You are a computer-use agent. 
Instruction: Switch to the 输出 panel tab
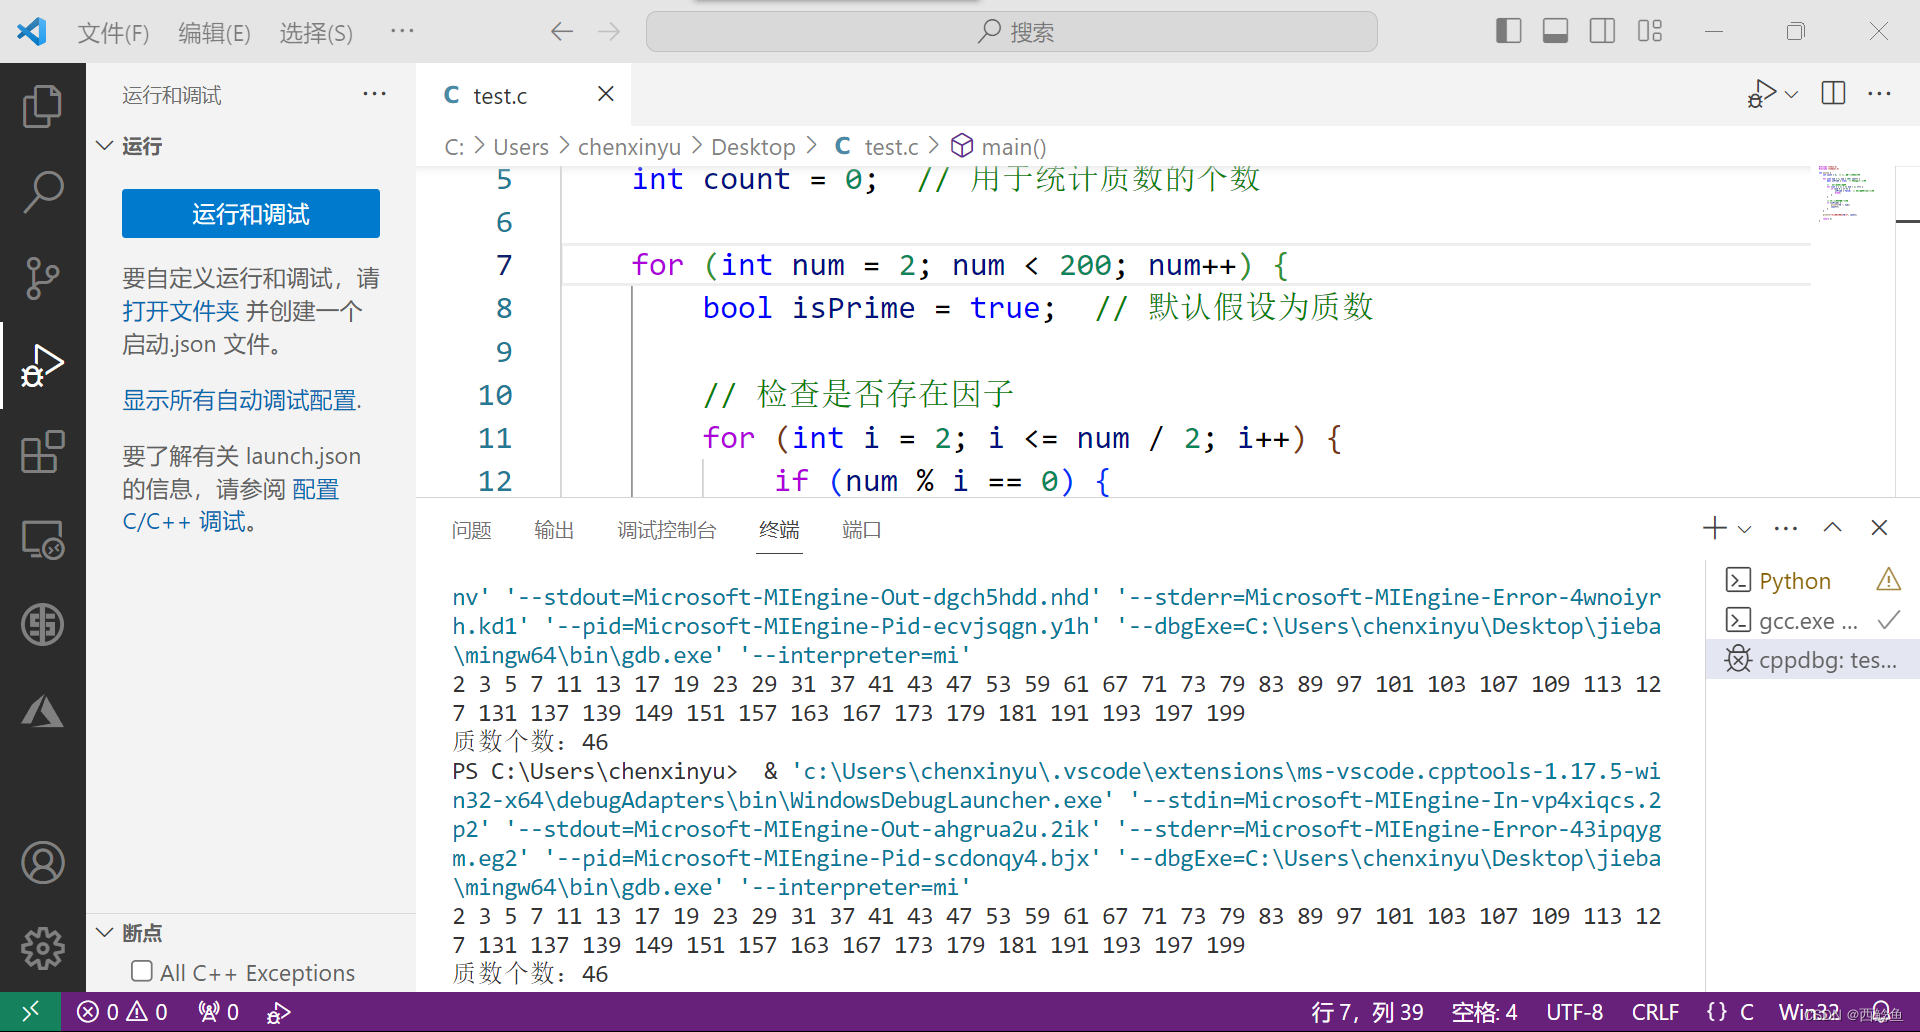[554, 530]
